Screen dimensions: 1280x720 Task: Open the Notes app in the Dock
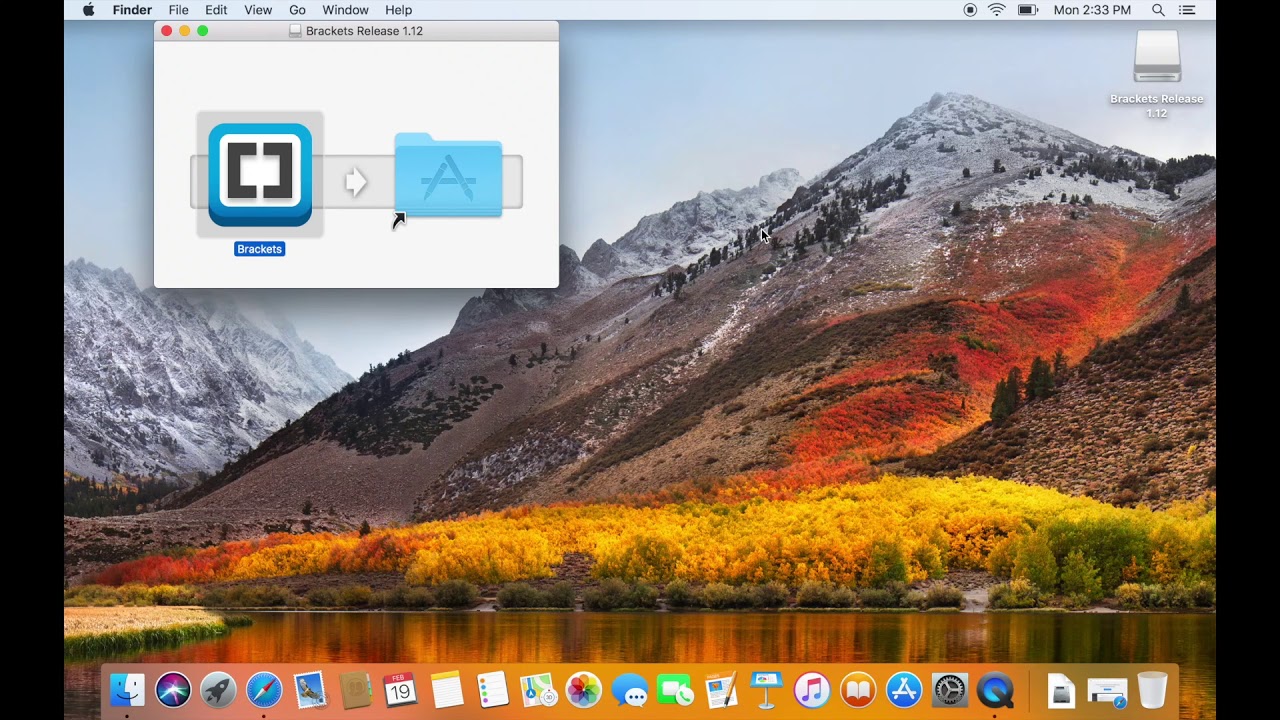coord(447,690)
